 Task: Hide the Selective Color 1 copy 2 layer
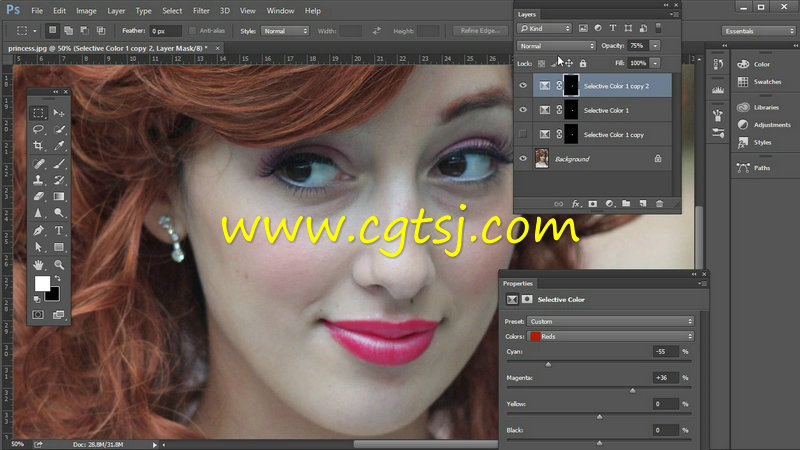pyautogui.click(x=523, y=86)
